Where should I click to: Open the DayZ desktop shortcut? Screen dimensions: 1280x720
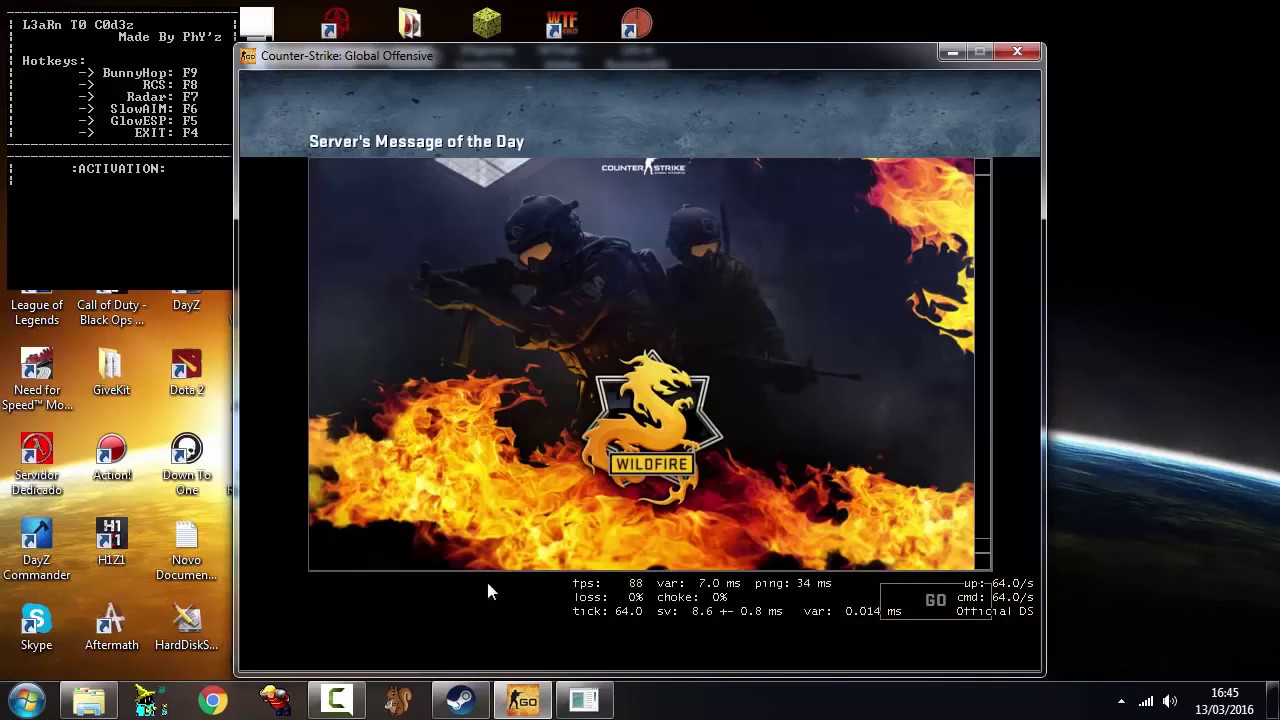pyautogui.click(x=187, y=304)
